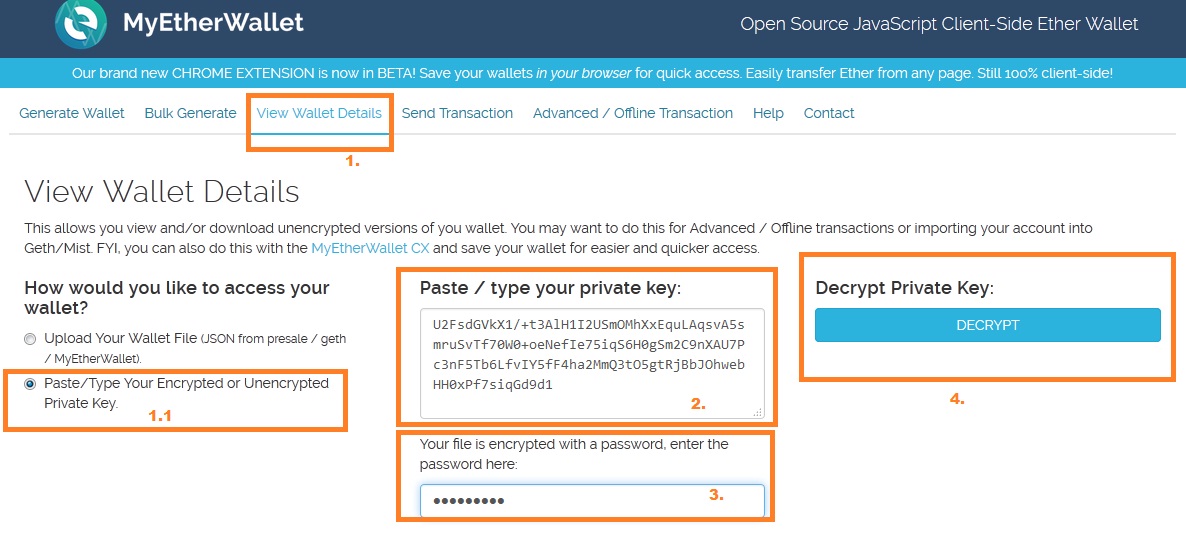Click the MyEtherWallet logo icon
The image size is (1186, 537).
[81, 24]
